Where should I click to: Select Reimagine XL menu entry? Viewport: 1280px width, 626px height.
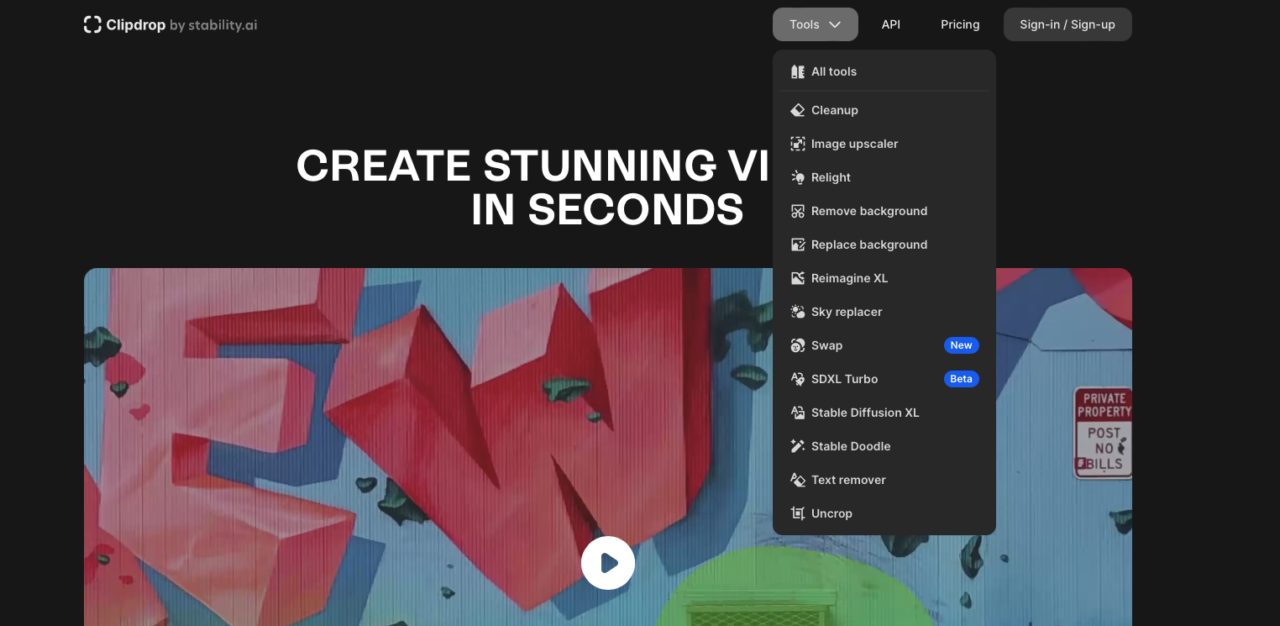tap(849, 278)
